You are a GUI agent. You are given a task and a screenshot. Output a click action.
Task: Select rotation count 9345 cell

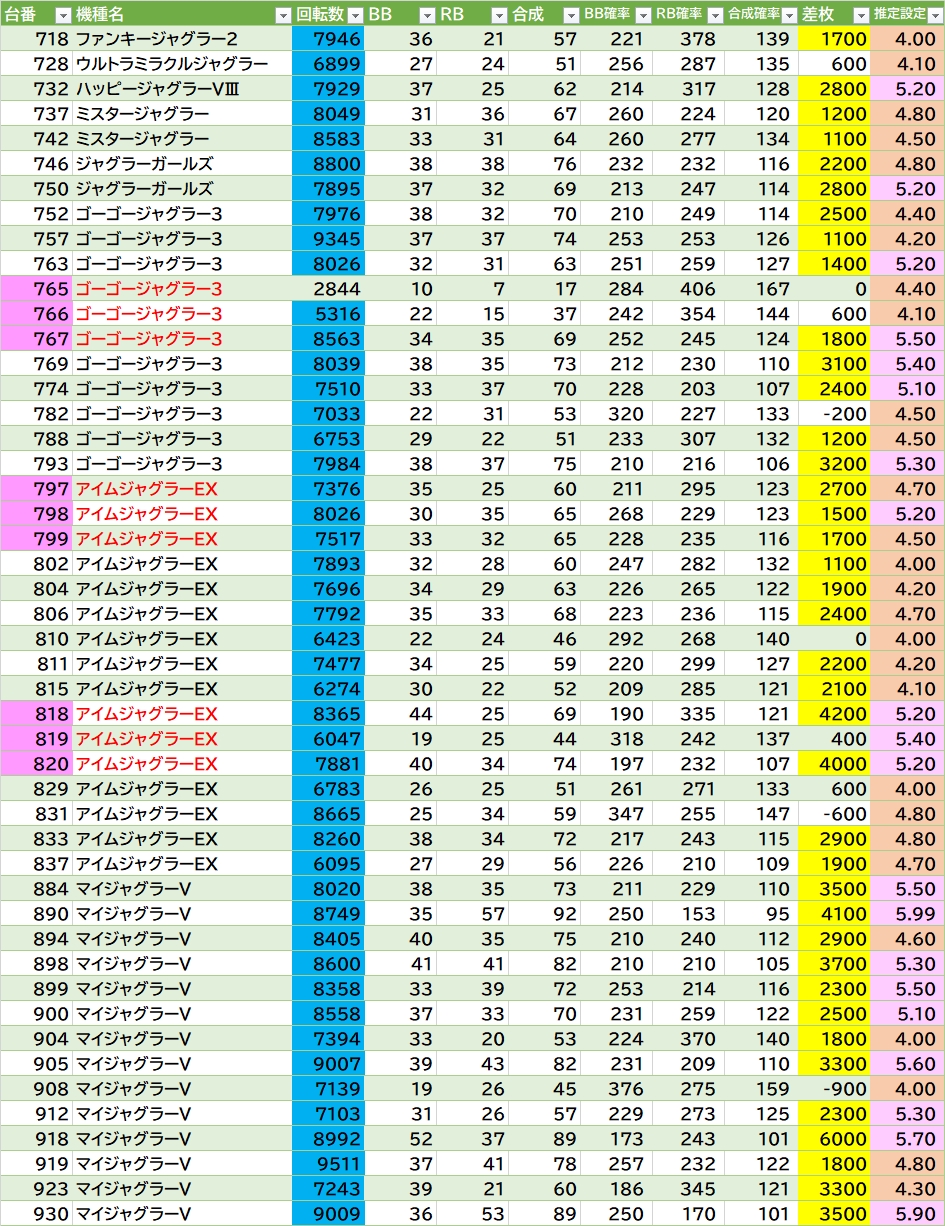pyautogui.click(x=328, y=239)
